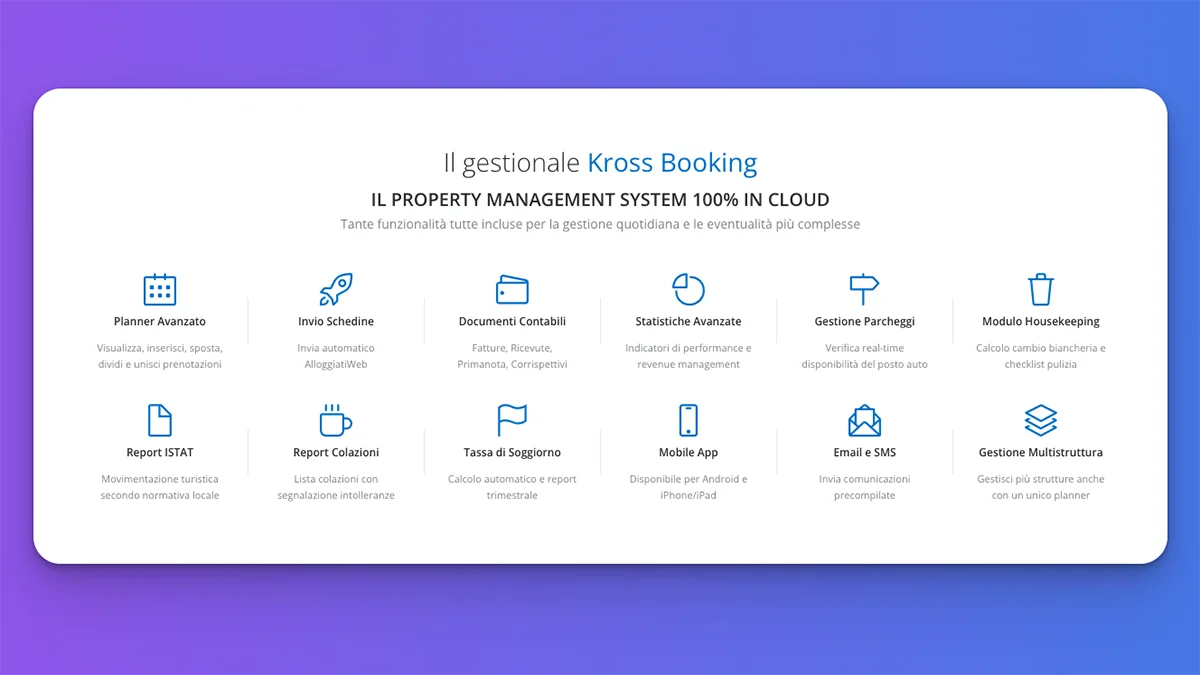
Task: Click description 'Visualizza, inserisci, sposta, dividi e unisci prenotazioni'
Action: click(x=160, y=356)
